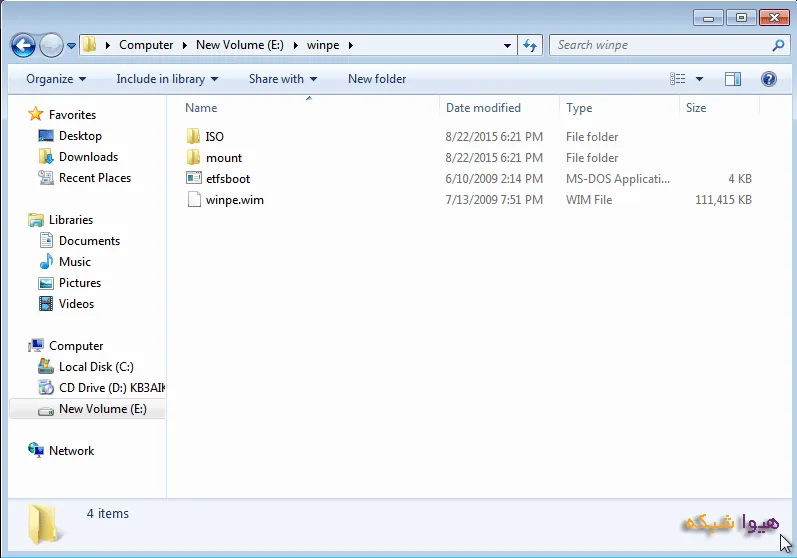The width and height of the screenshot is (797, 558).
Task: Click the Network globe icon
Action: (x=36, y=450)
